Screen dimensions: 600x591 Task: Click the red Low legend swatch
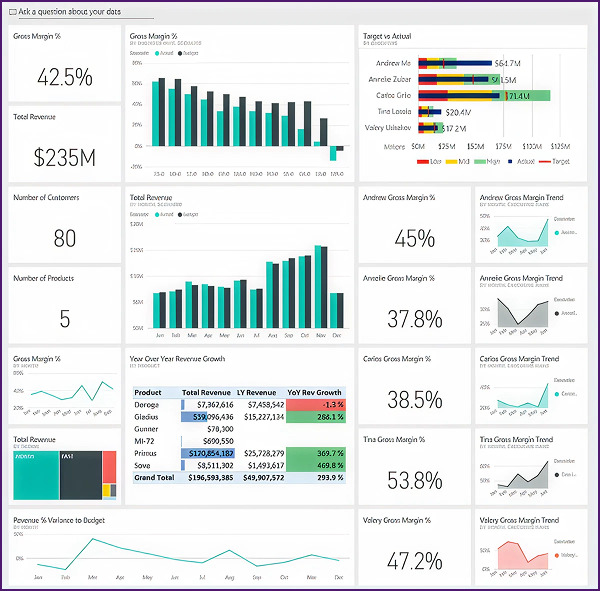coord(422,162)
